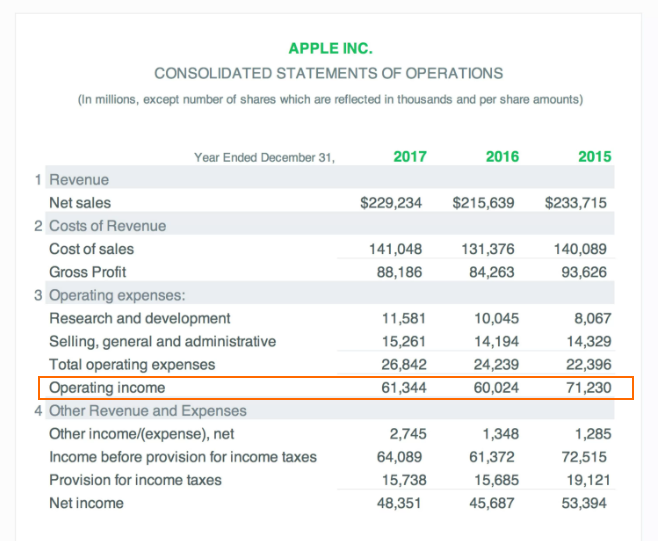658x541 pixels.
Task: Select SG&A value 14,194
Action: coord(496,341)
